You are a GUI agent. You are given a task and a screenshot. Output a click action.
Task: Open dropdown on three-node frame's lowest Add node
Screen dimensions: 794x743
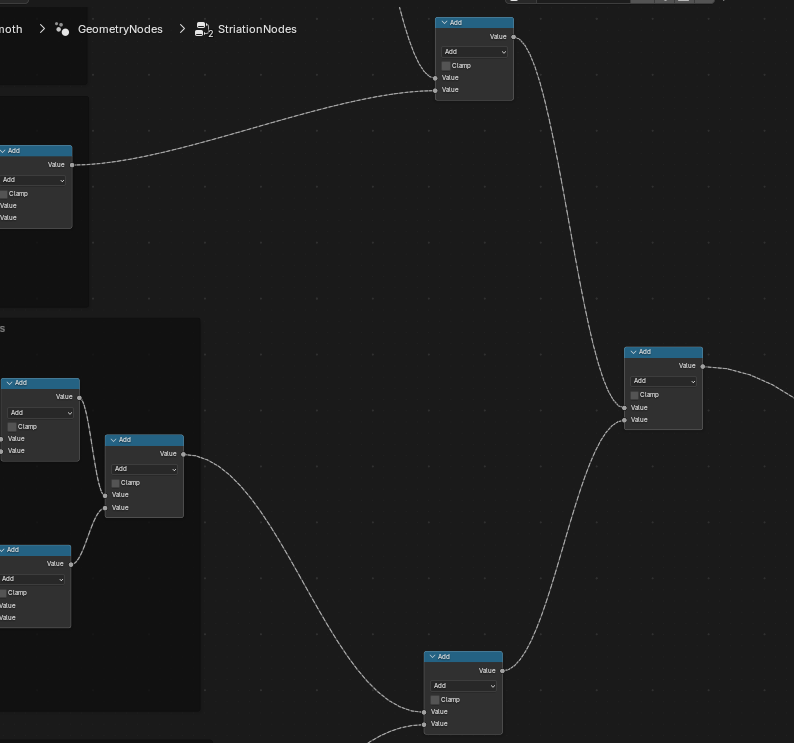[32, 579]
